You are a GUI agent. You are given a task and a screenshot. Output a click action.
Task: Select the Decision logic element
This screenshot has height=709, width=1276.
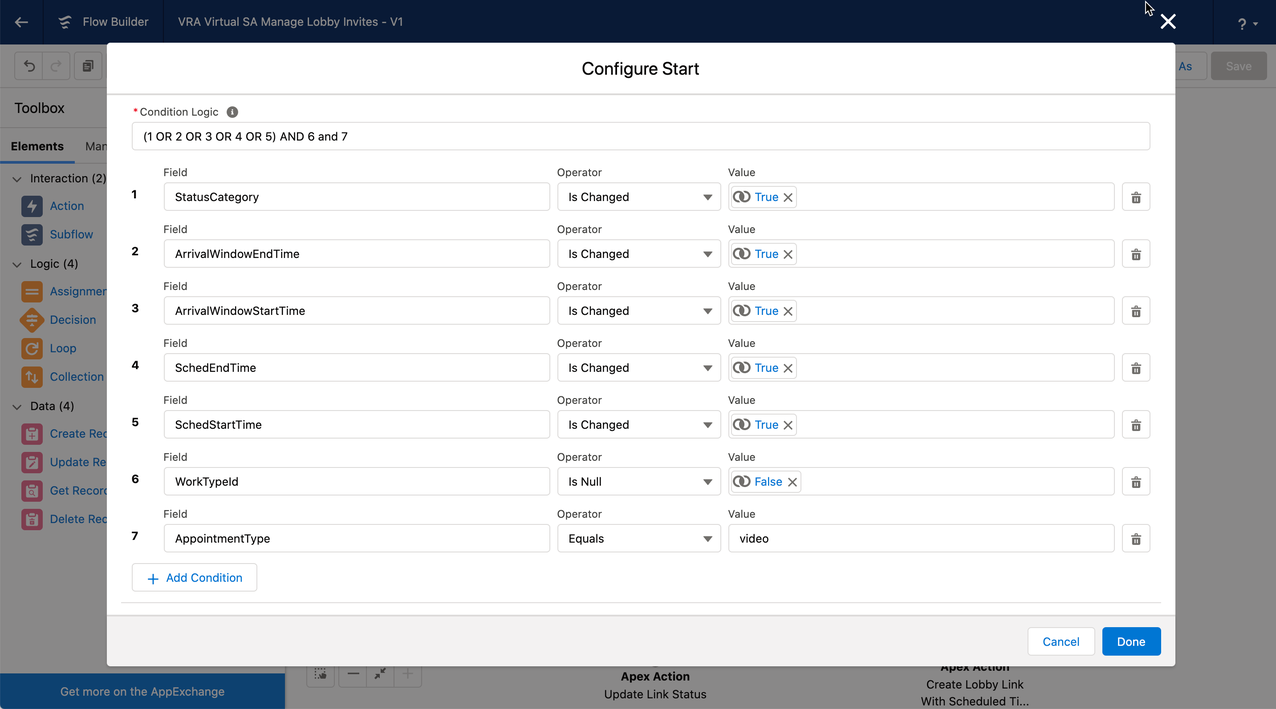click(x=73, y=319)
